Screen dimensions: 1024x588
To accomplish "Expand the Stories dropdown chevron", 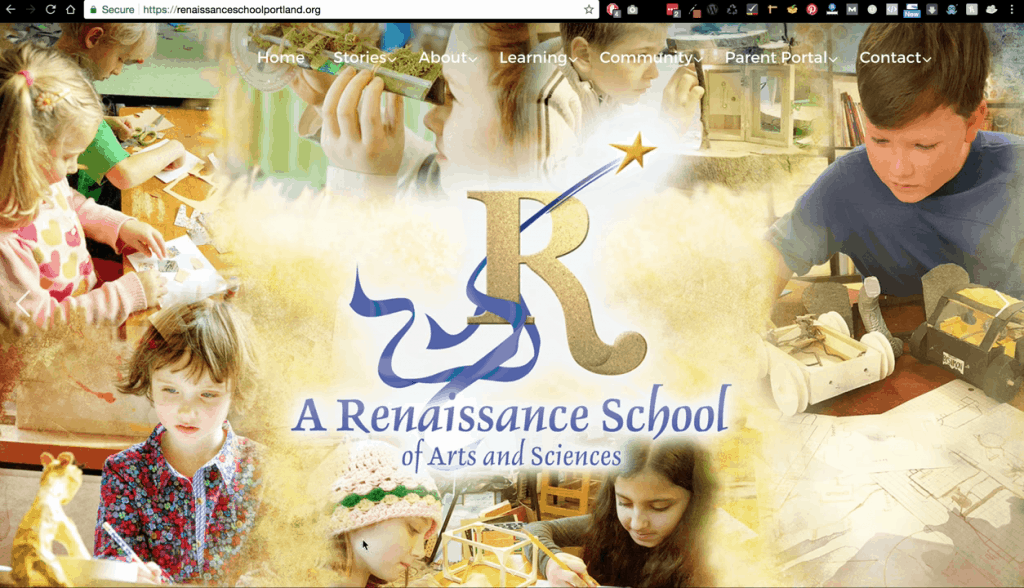I will pos(392,59).
